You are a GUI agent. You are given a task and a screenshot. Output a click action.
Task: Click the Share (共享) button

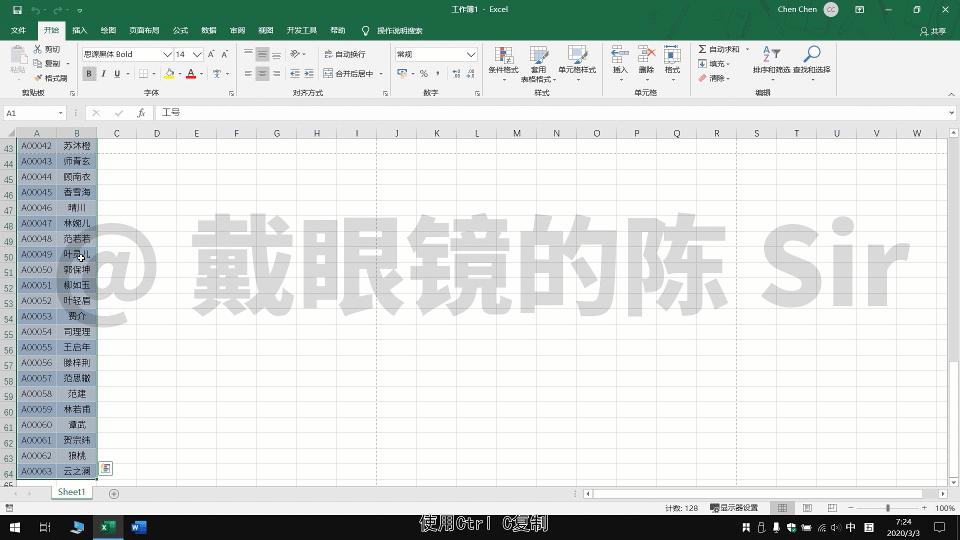pos(933,31)
